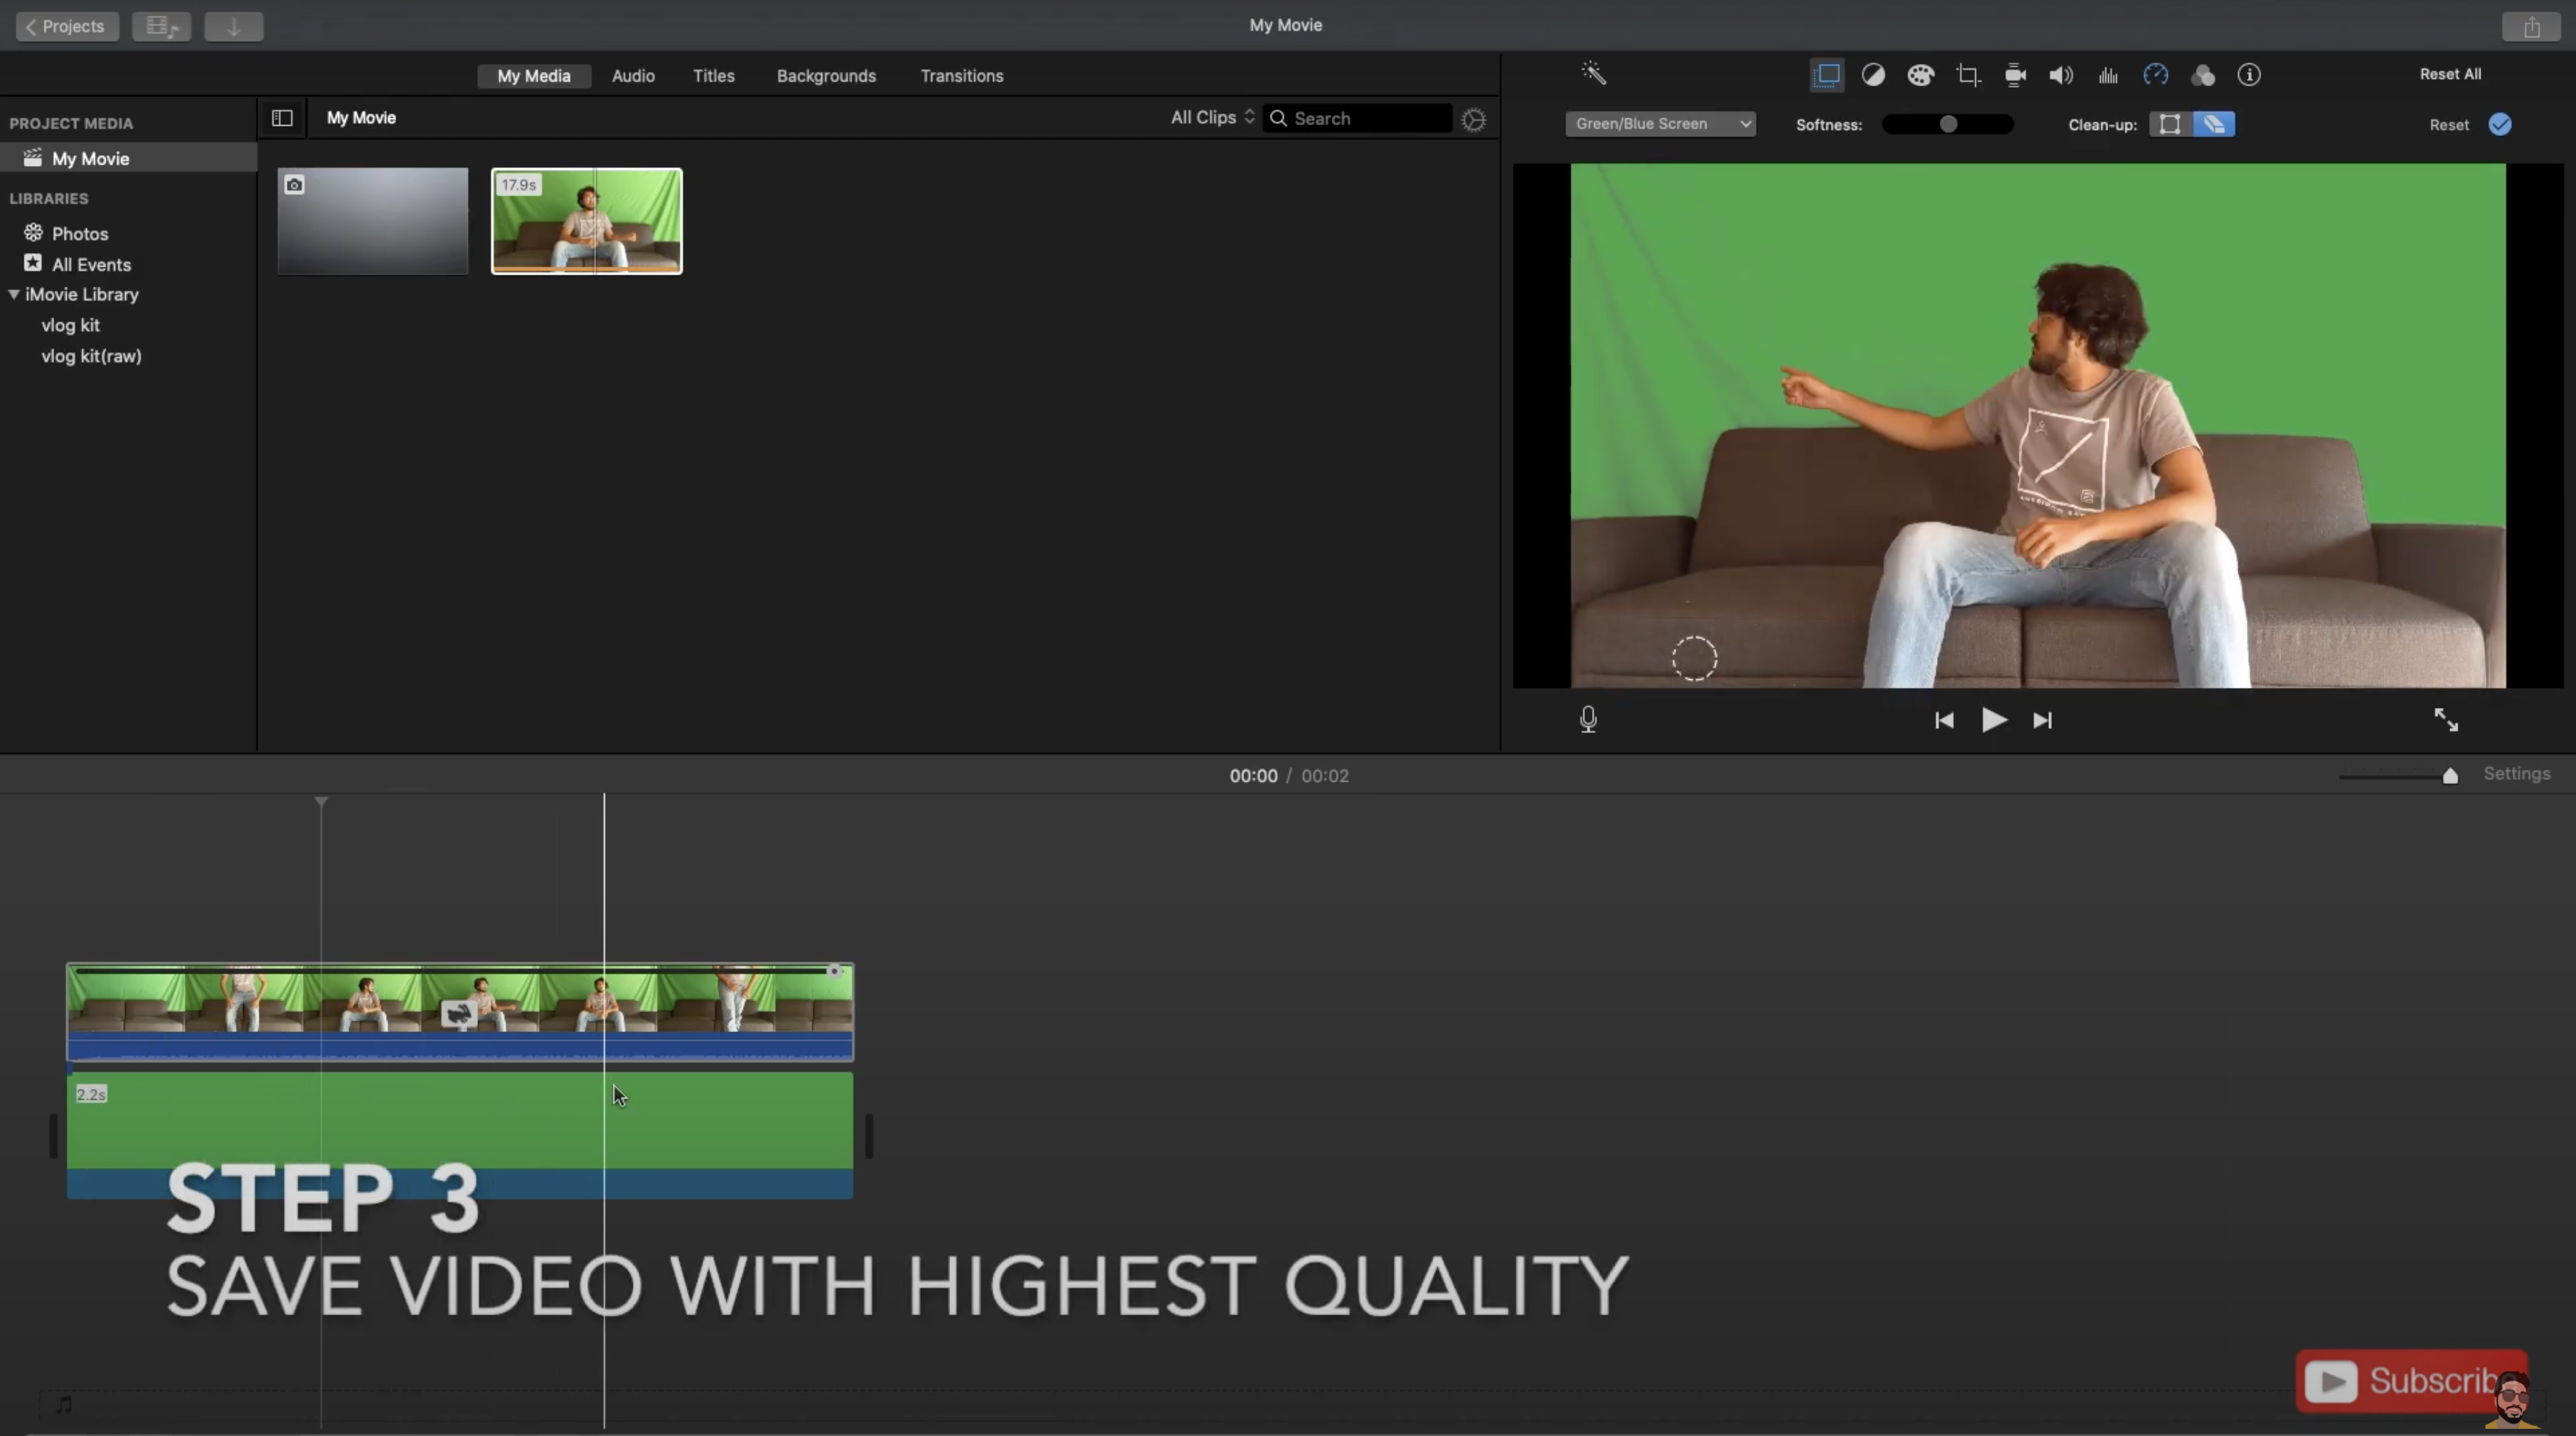Switch to My Media tab
The image size is (2576, 1436).
[x=533, y=76]
